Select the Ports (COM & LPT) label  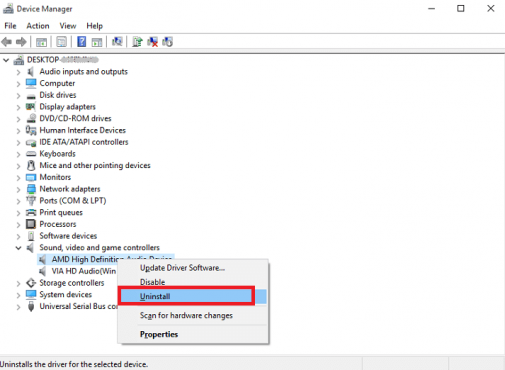(x=73, y=201)
